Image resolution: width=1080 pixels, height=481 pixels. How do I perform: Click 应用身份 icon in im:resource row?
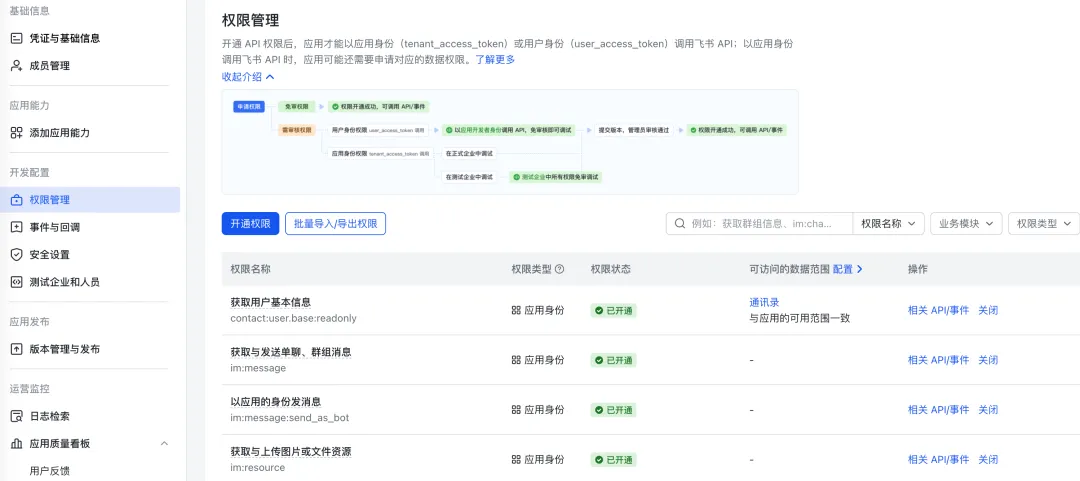[516, 460]
